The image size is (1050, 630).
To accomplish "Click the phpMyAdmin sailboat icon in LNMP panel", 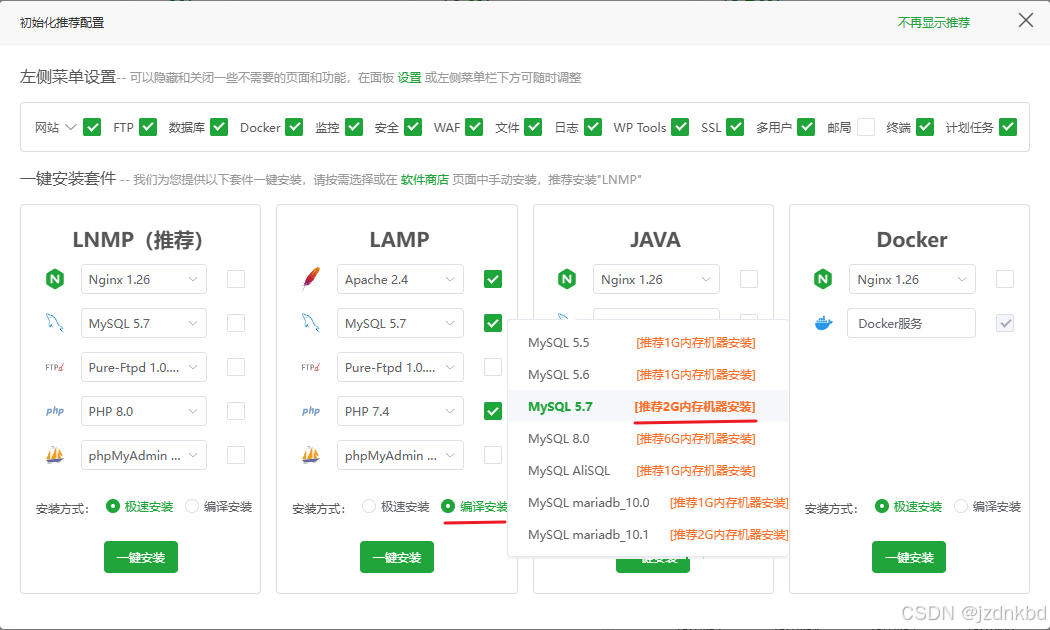I will pos(55,455).
